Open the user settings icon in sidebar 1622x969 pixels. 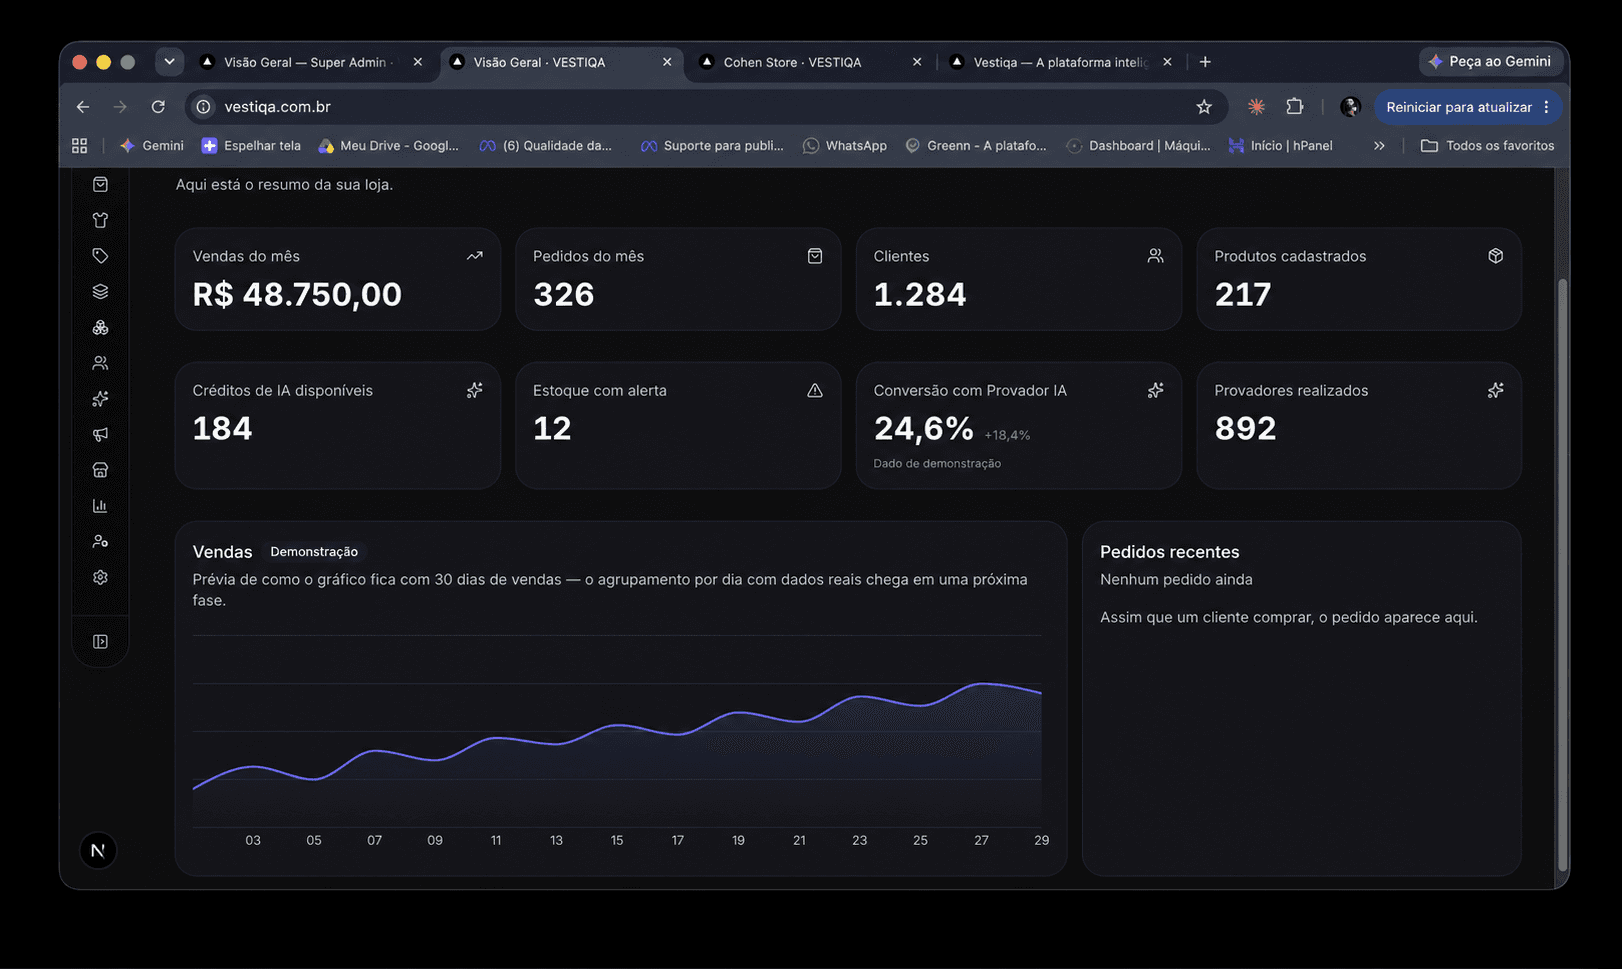[x=100, y=541]
